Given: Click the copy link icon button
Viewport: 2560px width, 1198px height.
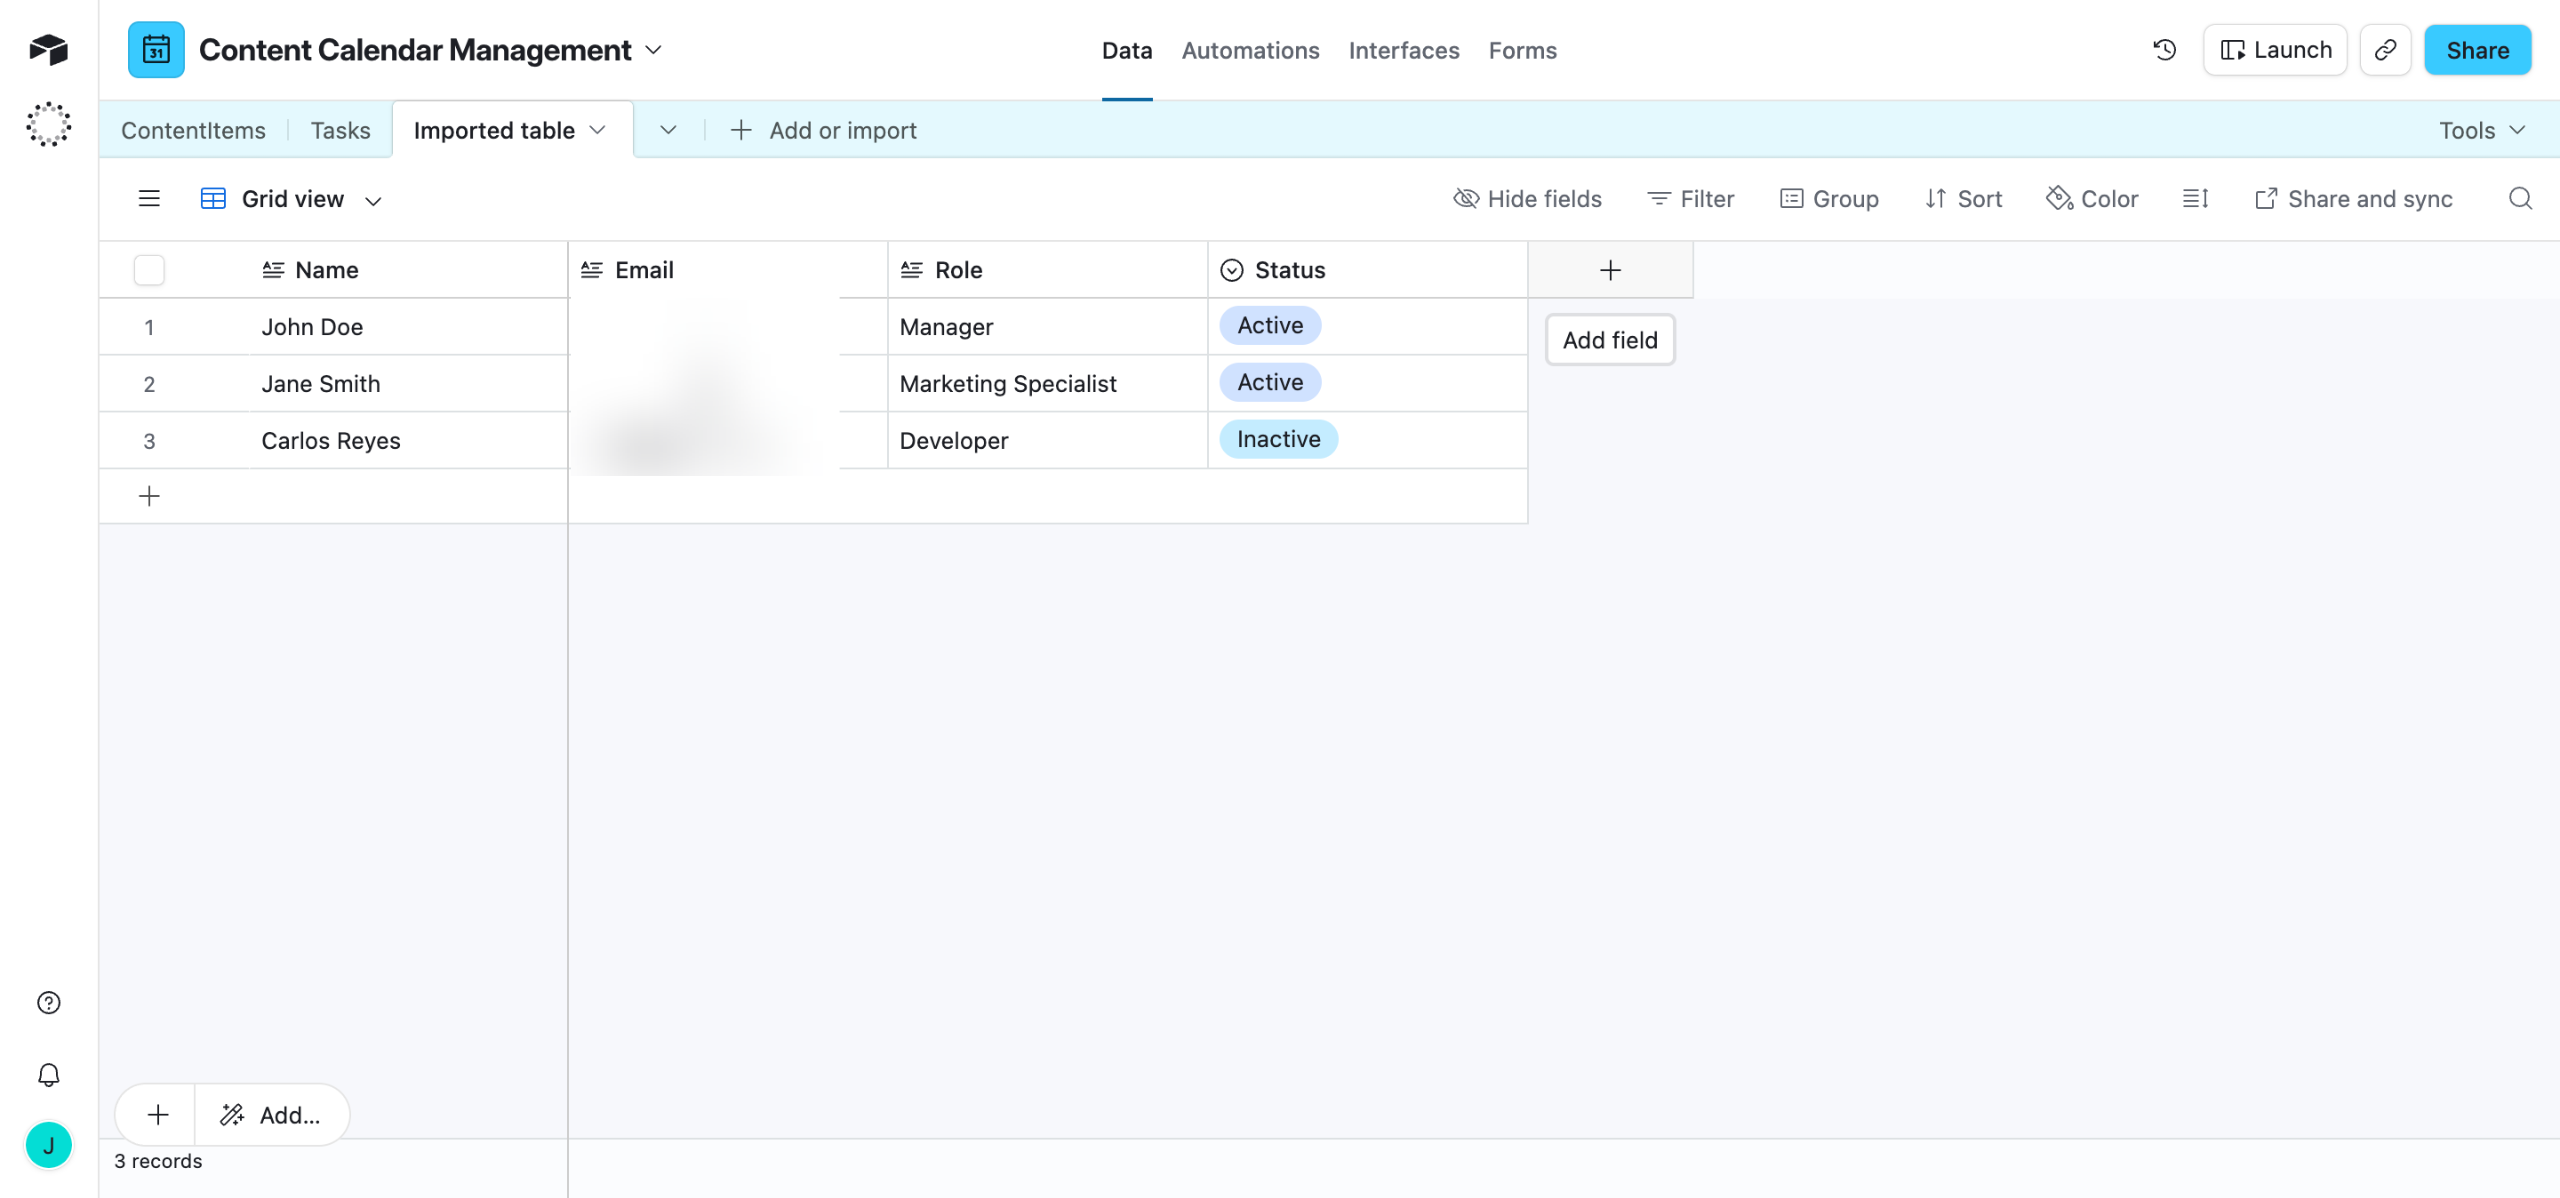Looking at the screenshot, I should (x=2385, y=50).
